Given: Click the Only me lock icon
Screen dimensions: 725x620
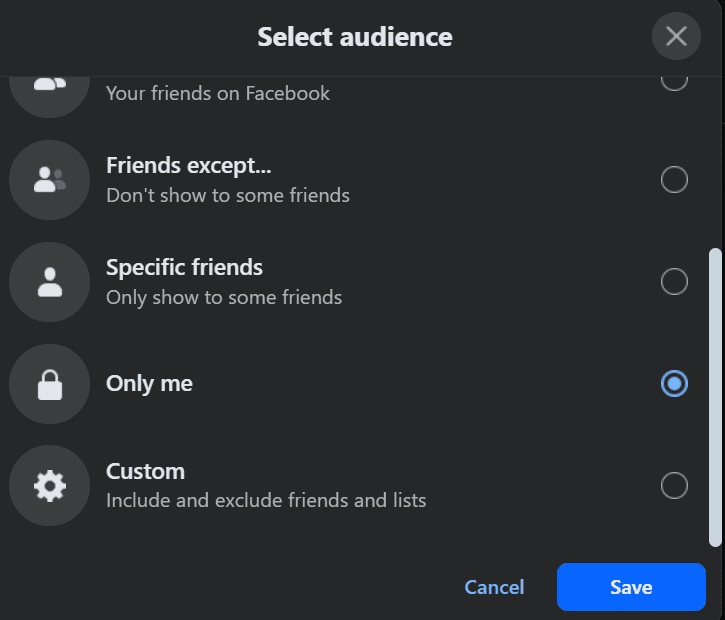Looking at the screenshot, I should point(50,384).
